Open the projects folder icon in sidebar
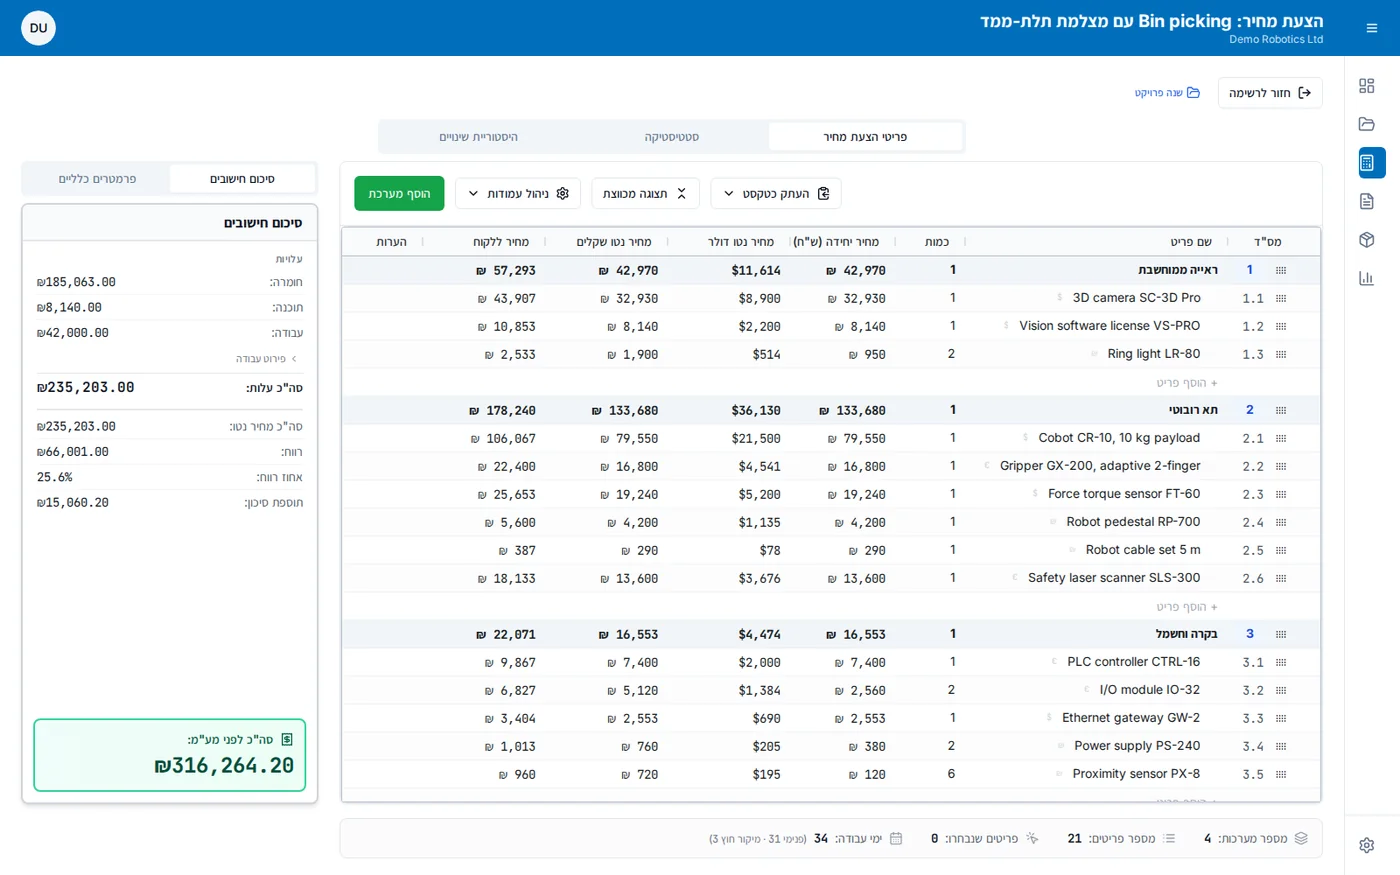 point(1366,124)
